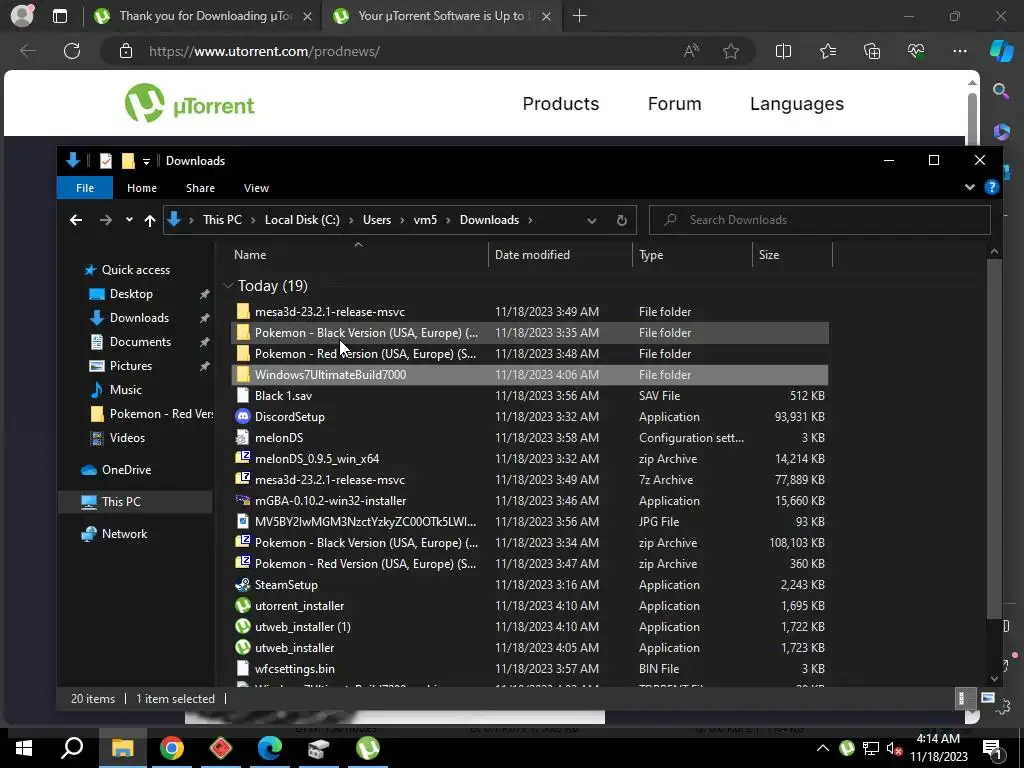Add page to favorites star icon
Image resolution: width=1024 pixels, height=768 pixels.
pos(731,51)
